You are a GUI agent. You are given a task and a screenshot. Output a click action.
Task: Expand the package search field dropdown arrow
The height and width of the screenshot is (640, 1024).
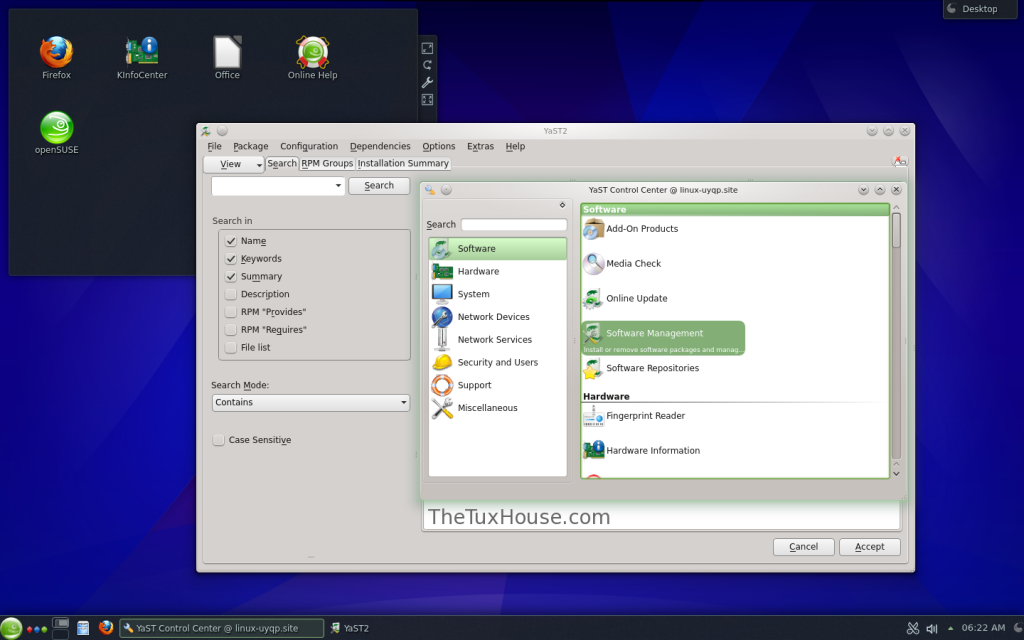(338, 186)
